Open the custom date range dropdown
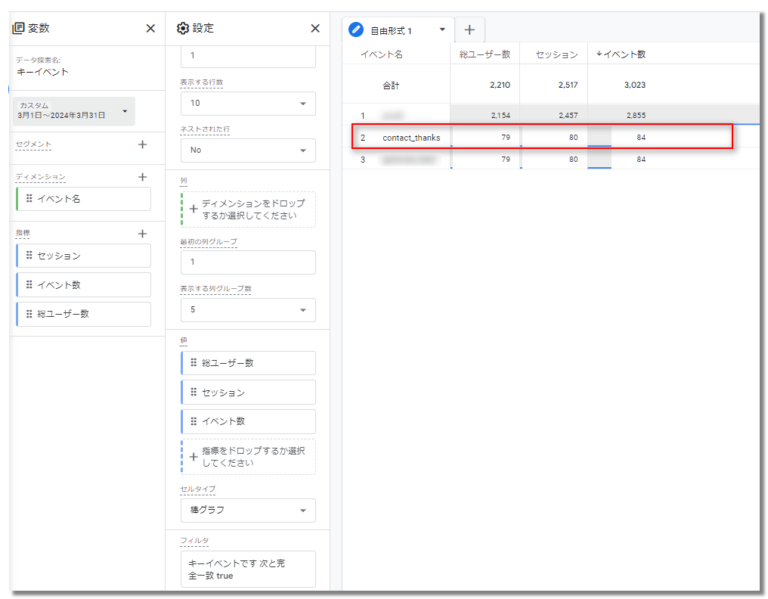768x599 pixels. (74, 110)
